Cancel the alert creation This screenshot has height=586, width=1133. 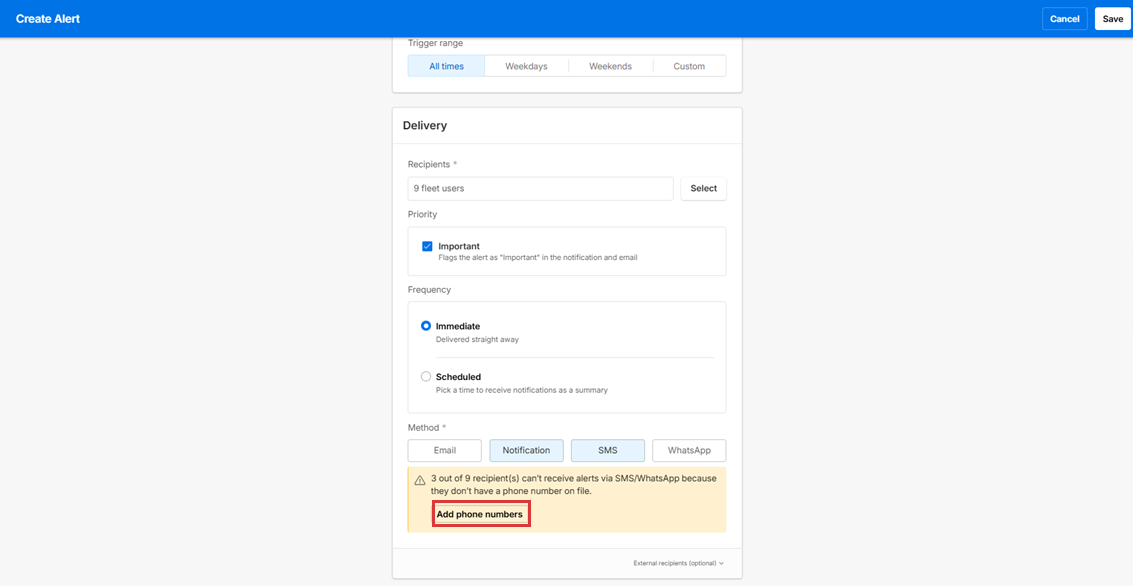tap(1064, 19)
